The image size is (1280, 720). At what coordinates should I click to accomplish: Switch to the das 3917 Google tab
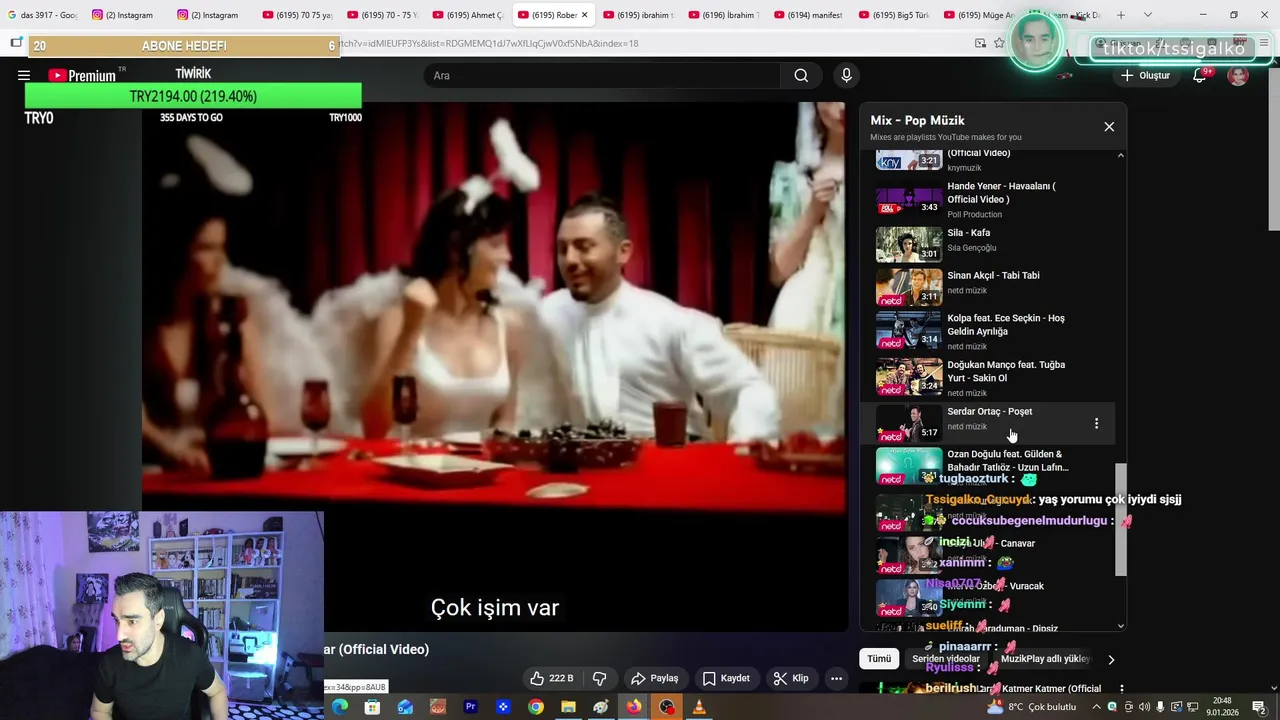42,15
